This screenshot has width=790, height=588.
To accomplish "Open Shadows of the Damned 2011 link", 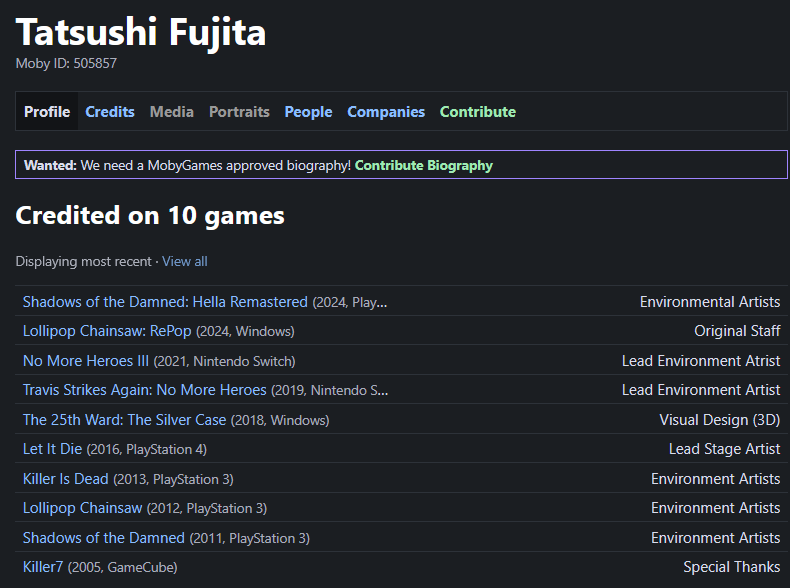I will (104, 538).
